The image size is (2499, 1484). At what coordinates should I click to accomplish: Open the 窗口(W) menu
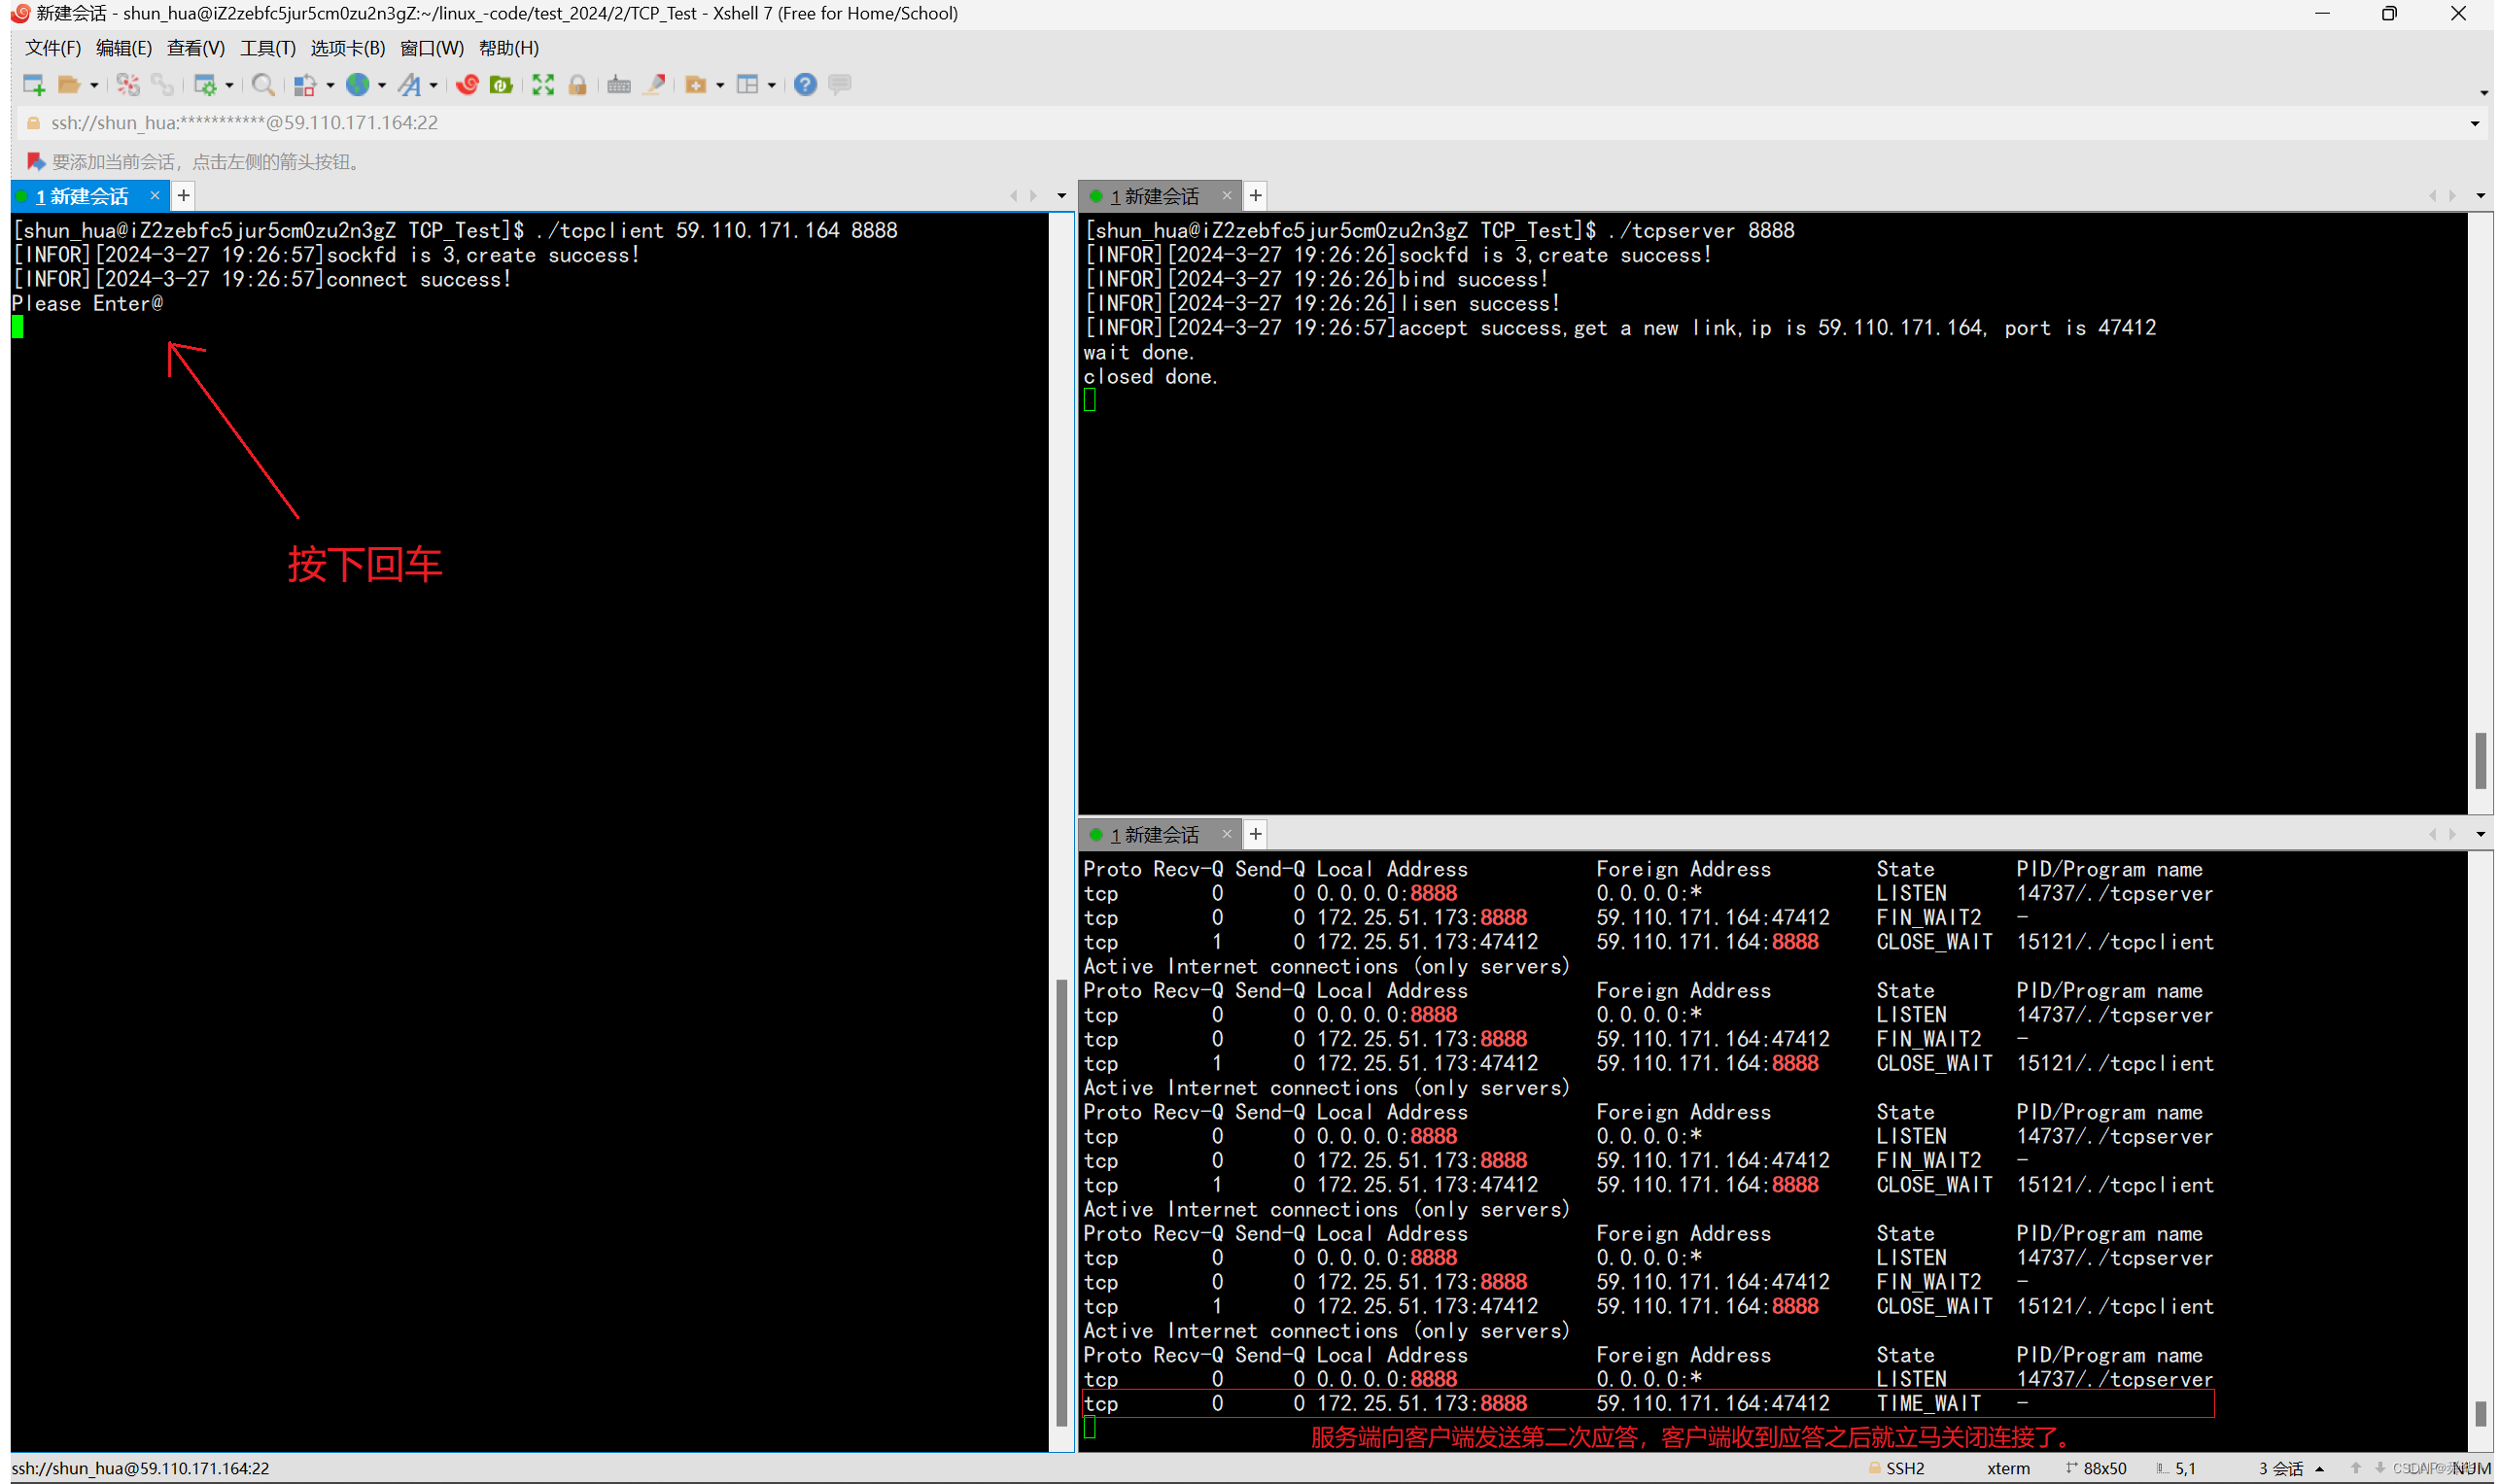point(432,48)
